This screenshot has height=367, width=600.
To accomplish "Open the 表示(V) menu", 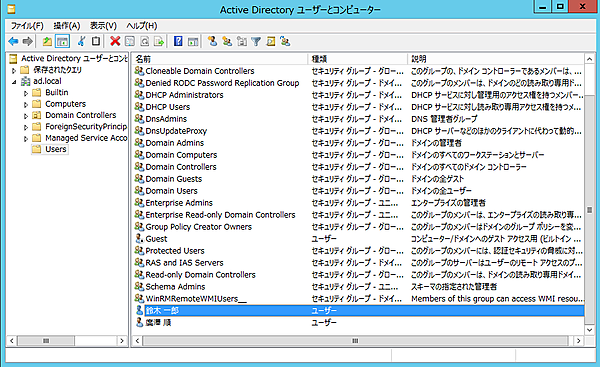I will pos(103,26).
